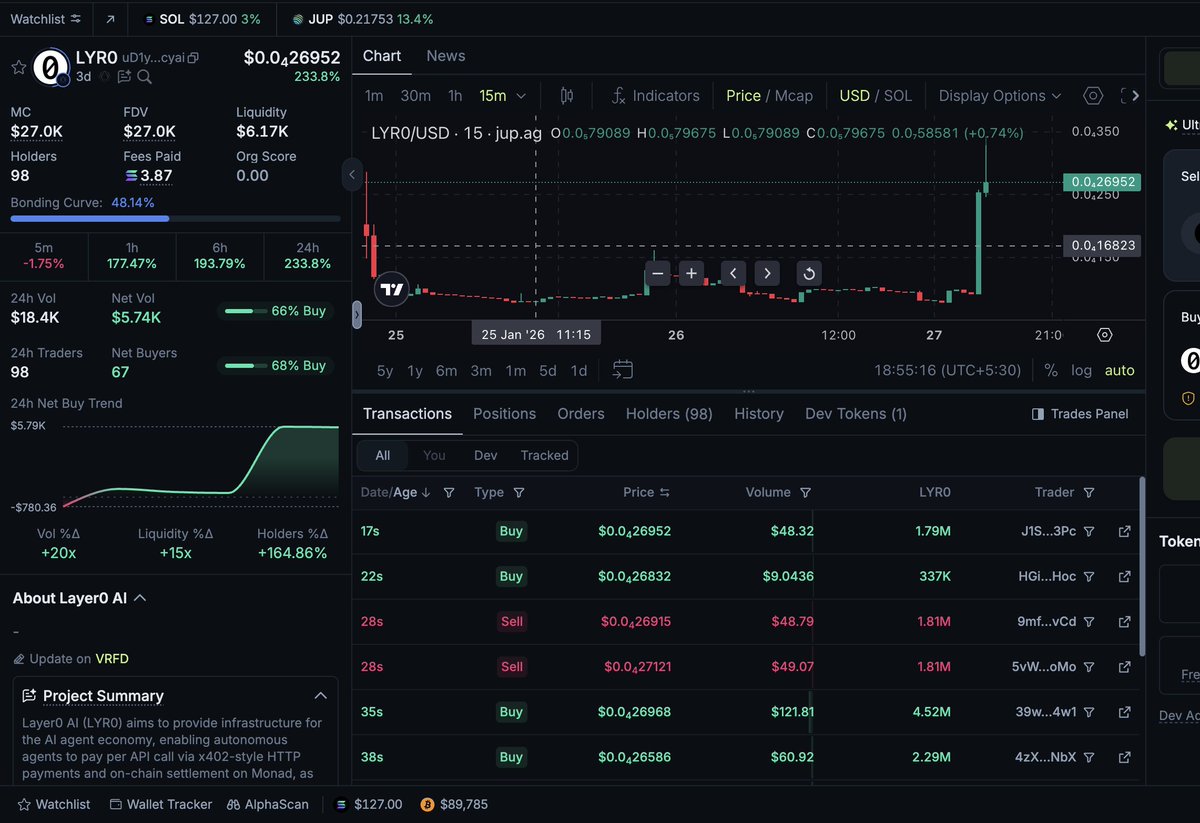The height and width of the screenshot is (823, 1200).
Task: Click the Bonding Curve progress bar
Action: [175, 218]
